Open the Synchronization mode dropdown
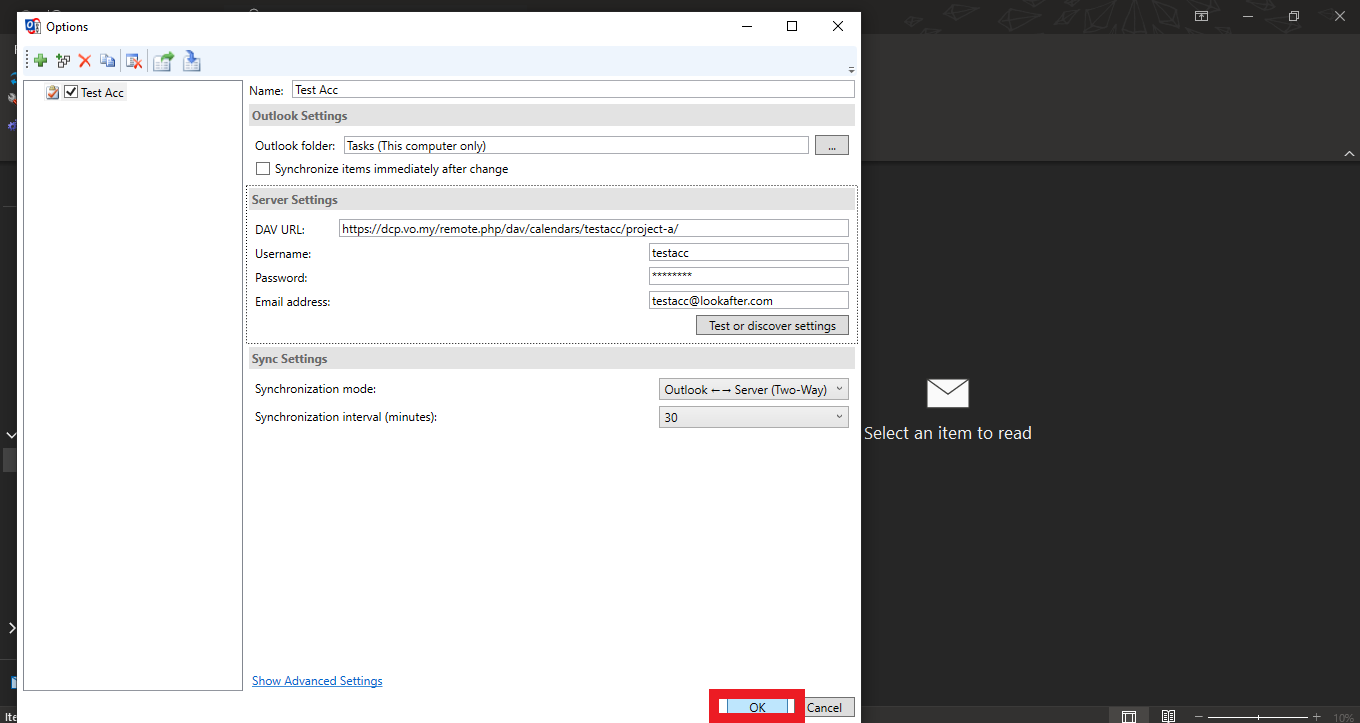Image resolution: width=1360 pixels, height=723 pixels. pos(753,390)
